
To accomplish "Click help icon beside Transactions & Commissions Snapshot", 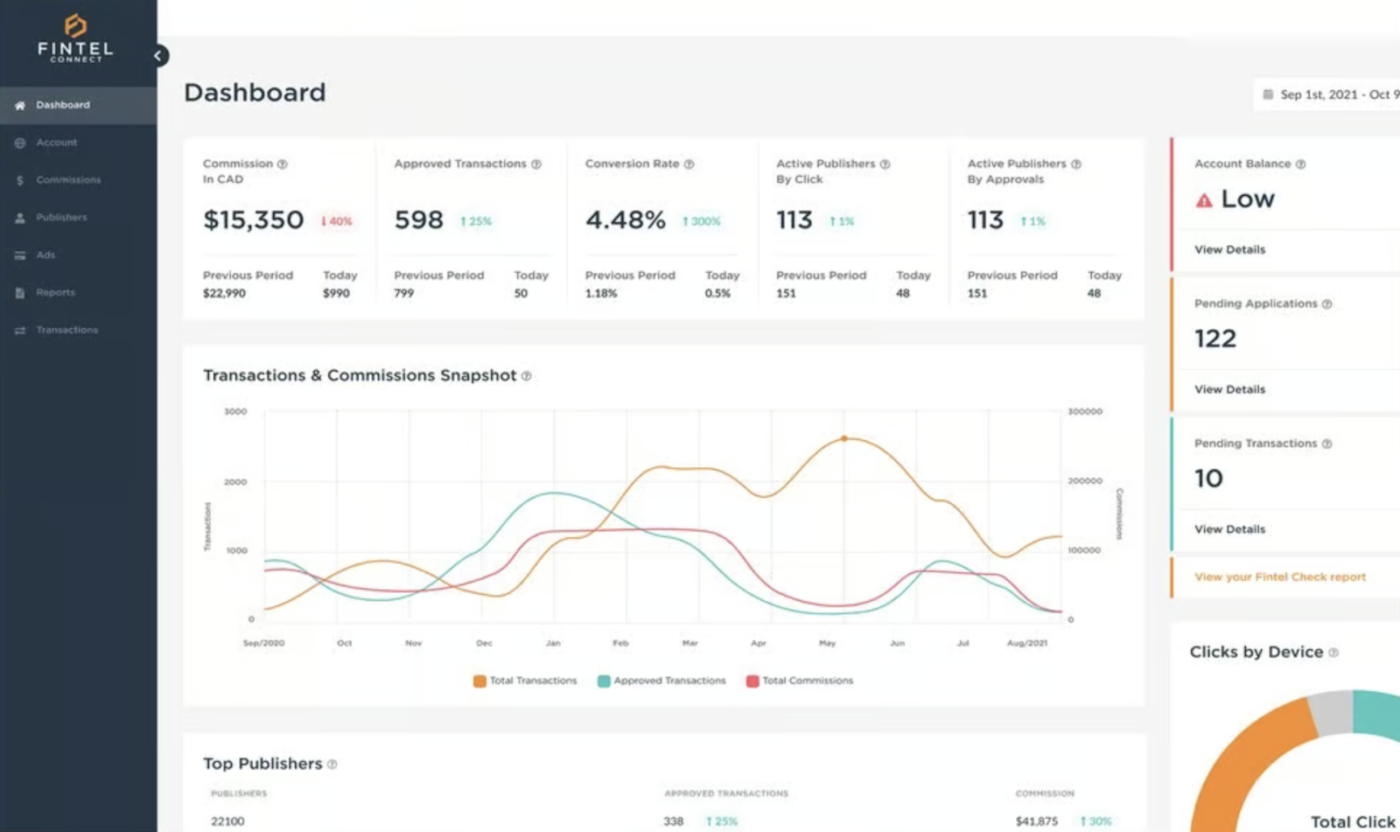I will point(527,376).
